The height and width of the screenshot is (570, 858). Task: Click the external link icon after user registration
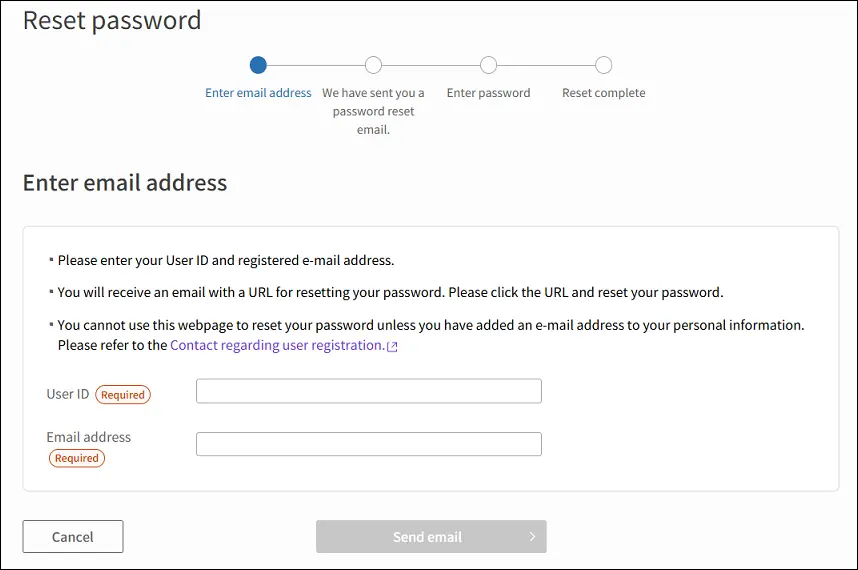click(392, 347)
